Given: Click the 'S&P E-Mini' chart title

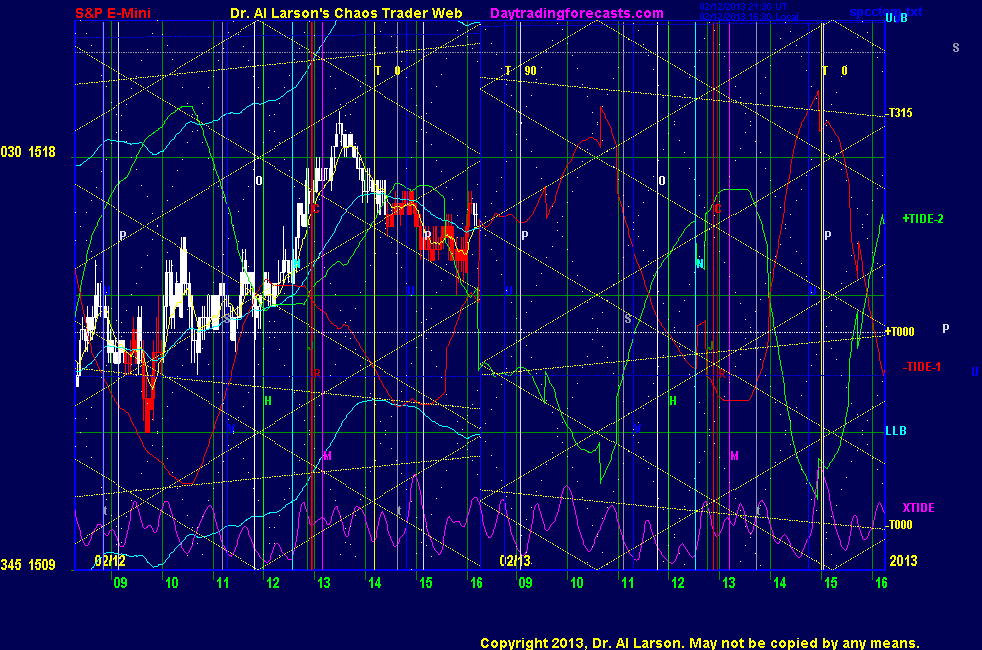Looking at the screenshot, I should tap(113, 13).
